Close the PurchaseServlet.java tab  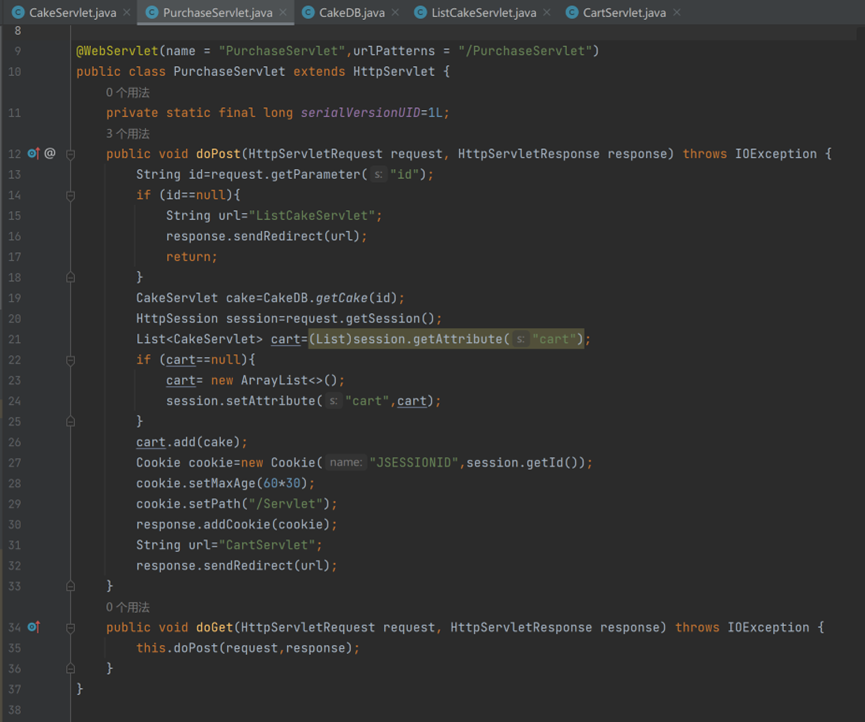(283, 12)
